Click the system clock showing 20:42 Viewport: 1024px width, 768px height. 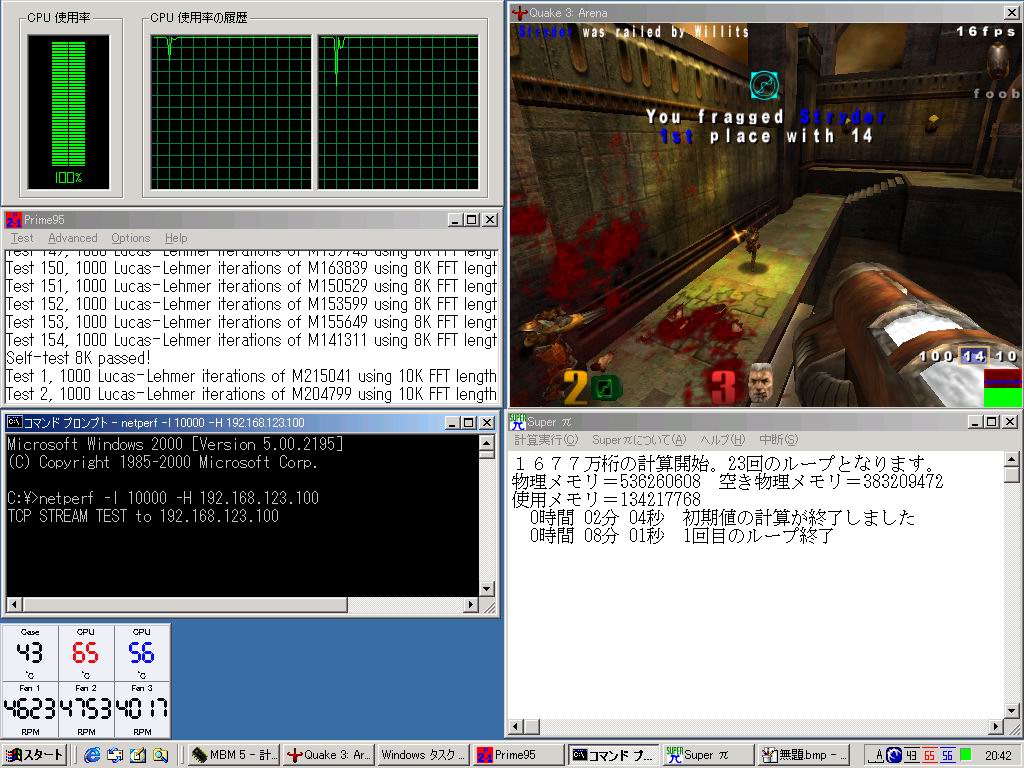998,756
